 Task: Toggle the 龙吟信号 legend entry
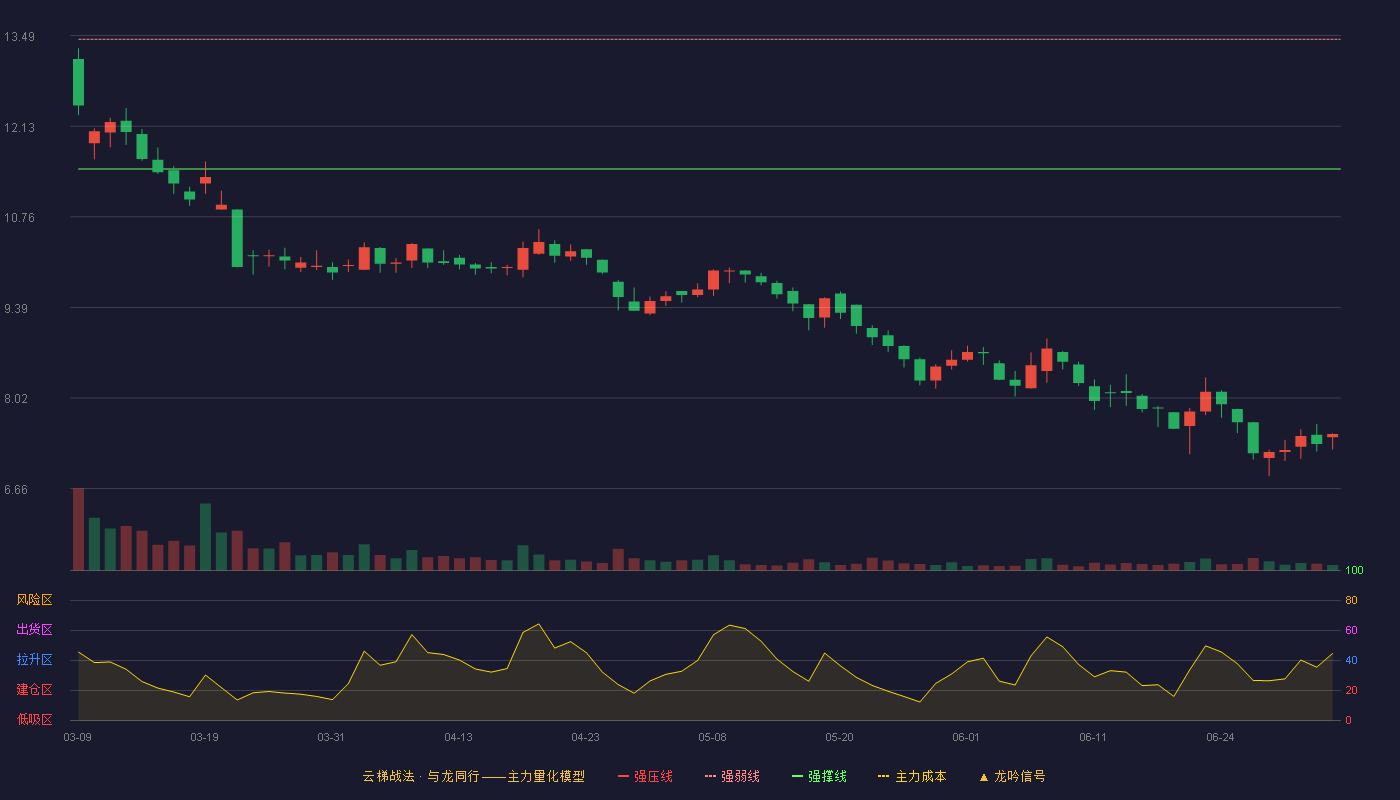tap(1012, 776)
